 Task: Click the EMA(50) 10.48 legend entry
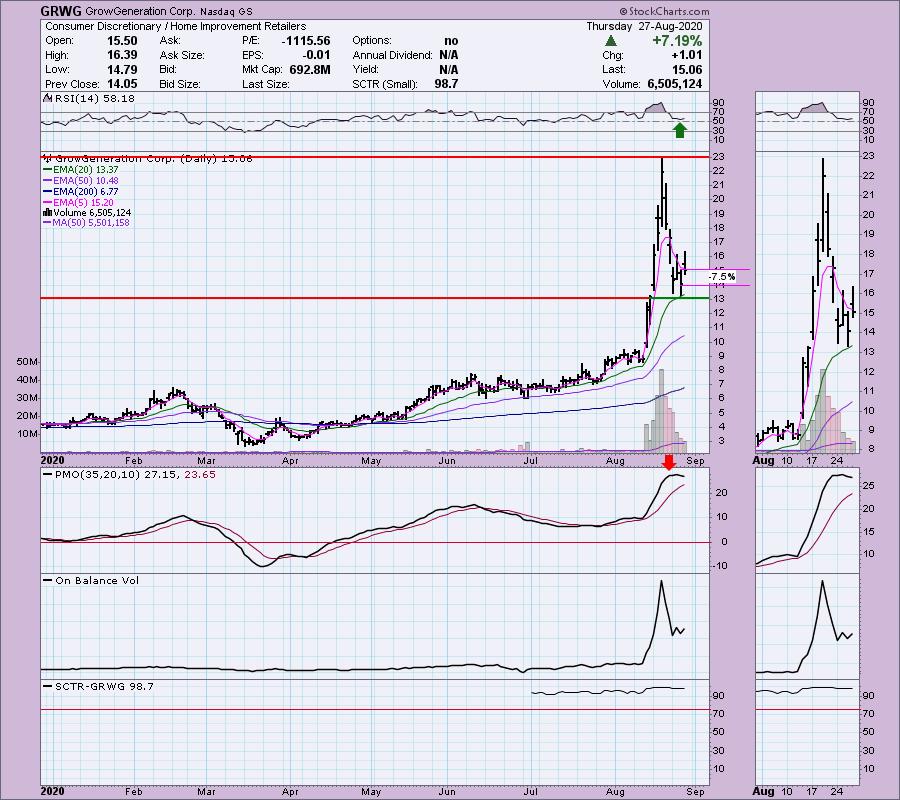click(x=81, y=181)
